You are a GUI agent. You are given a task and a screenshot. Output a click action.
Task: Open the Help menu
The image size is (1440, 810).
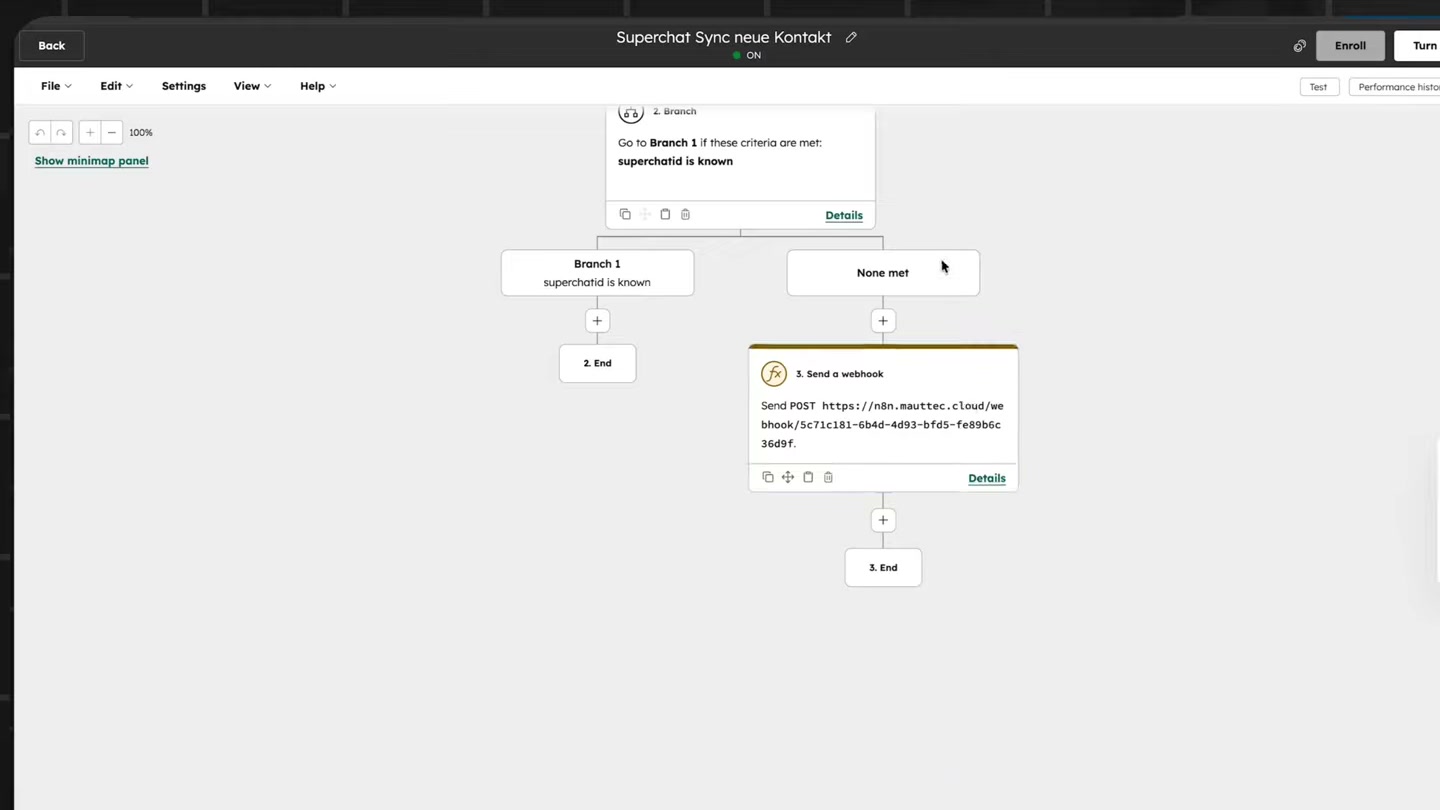click(317, 86)
